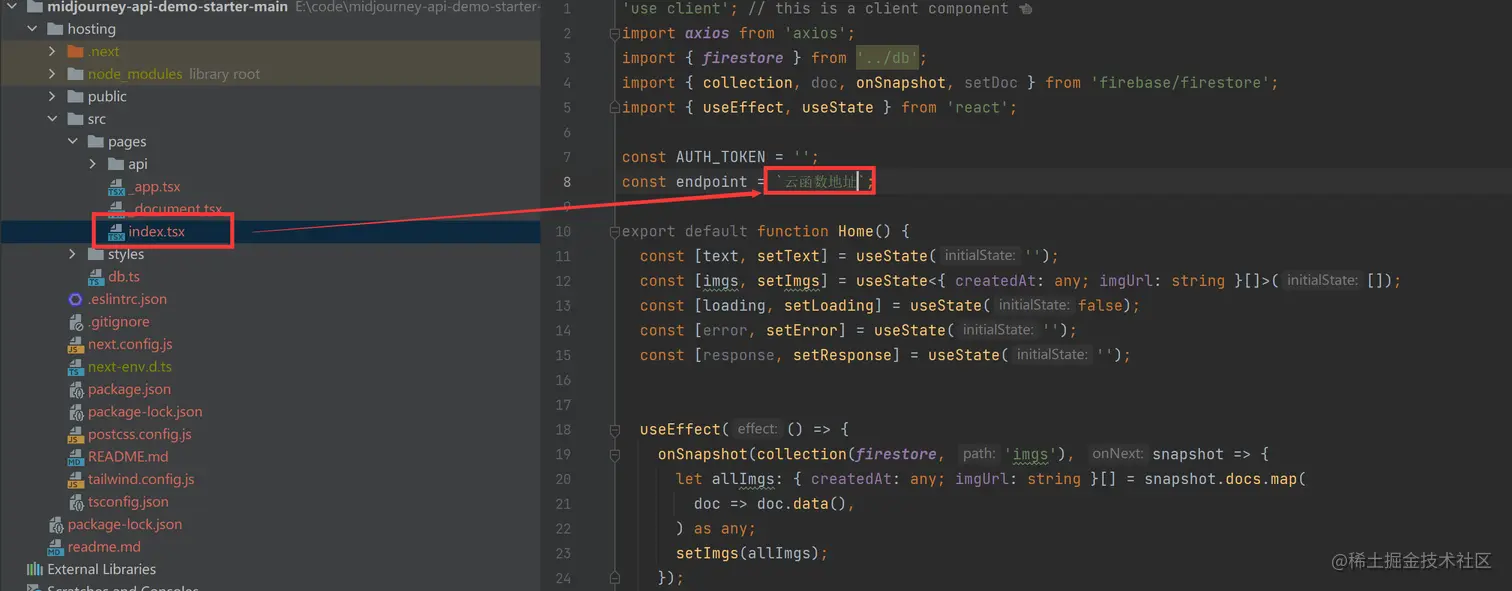Screen dimensions: 1512x591
Task: Click the TSX file icon of index.tsx
Action: click(116, 232)
